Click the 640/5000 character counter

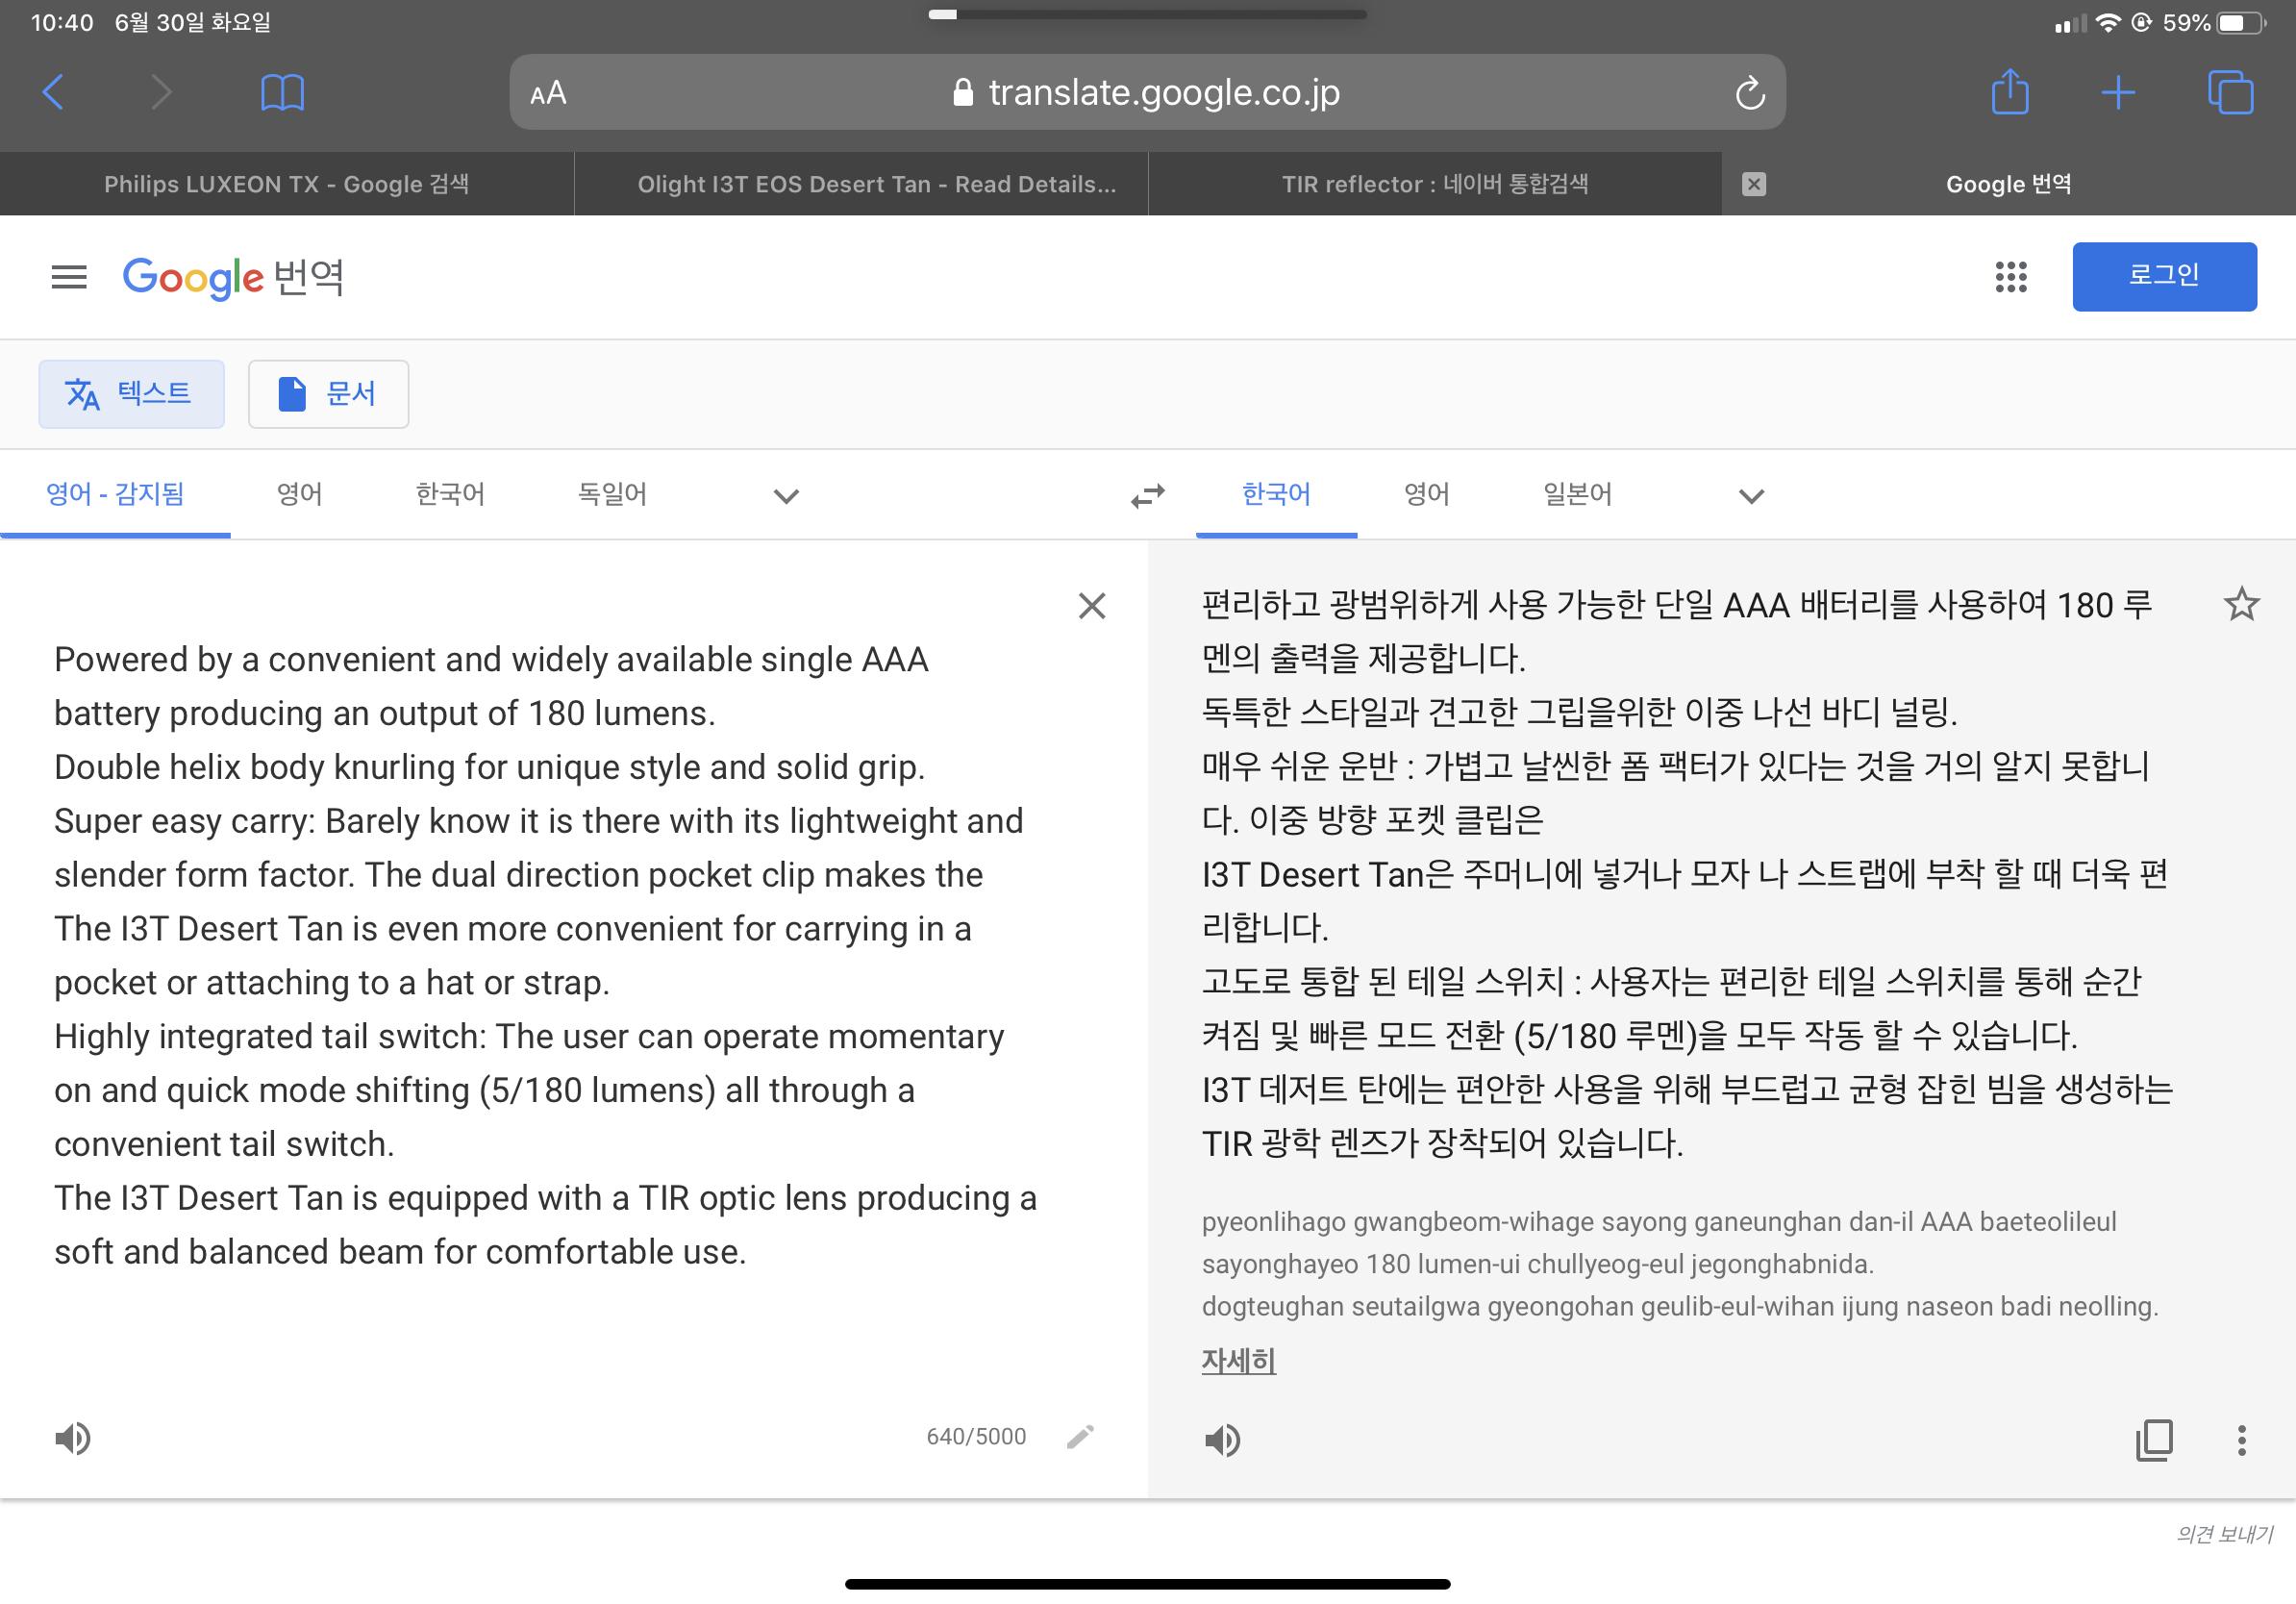(976, 1437)
